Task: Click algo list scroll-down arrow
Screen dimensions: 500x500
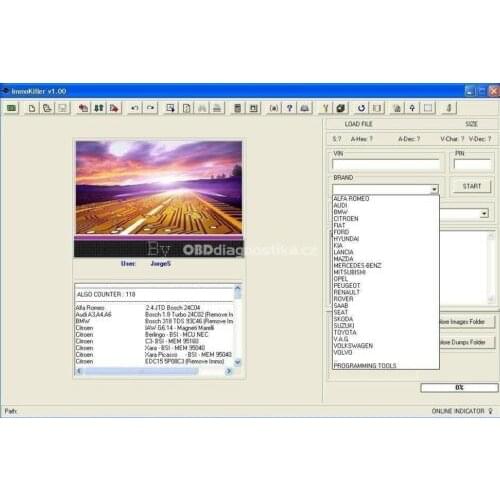Action: (238, 362)
